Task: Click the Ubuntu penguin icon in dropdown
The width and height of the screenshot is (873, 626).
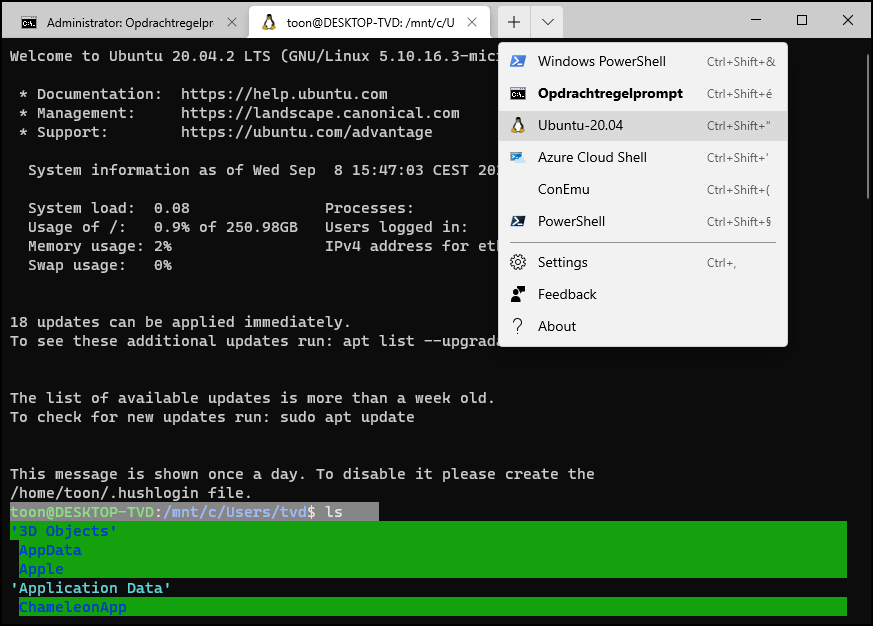Action: click(518, 125)
